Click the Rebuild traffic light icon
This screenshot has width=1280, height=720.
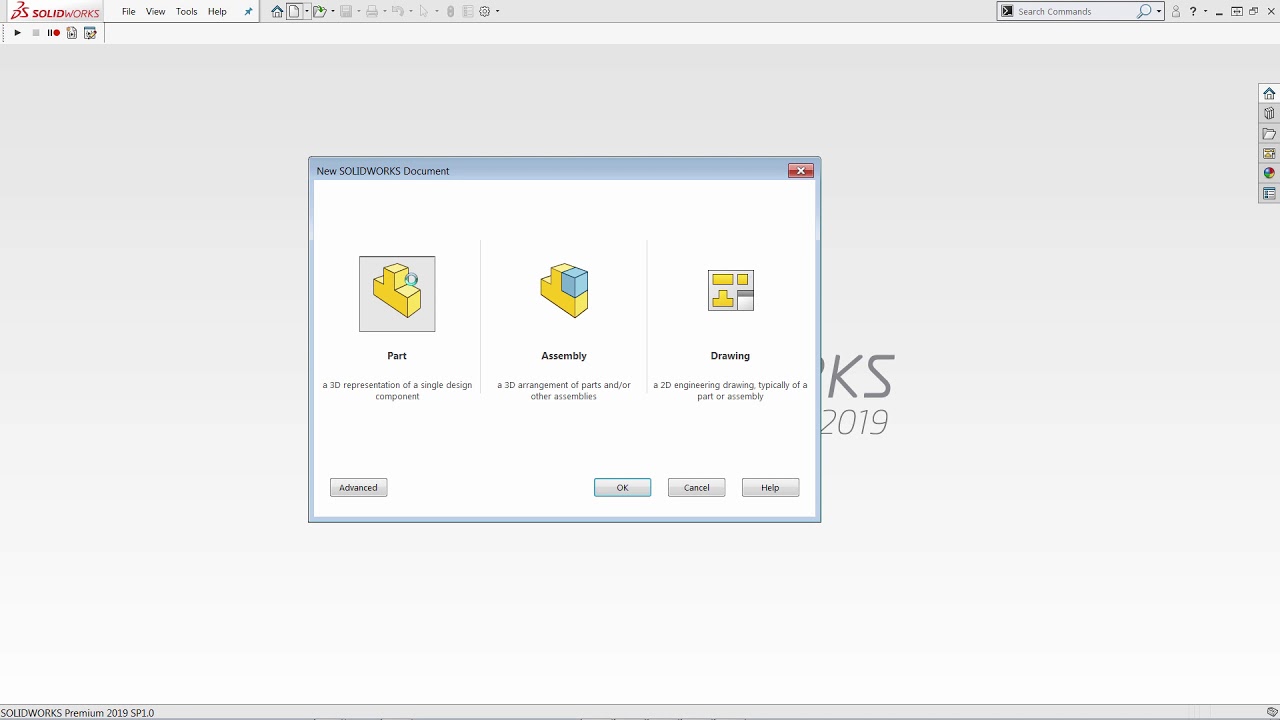pyautogui.click(x=450, y=11)
